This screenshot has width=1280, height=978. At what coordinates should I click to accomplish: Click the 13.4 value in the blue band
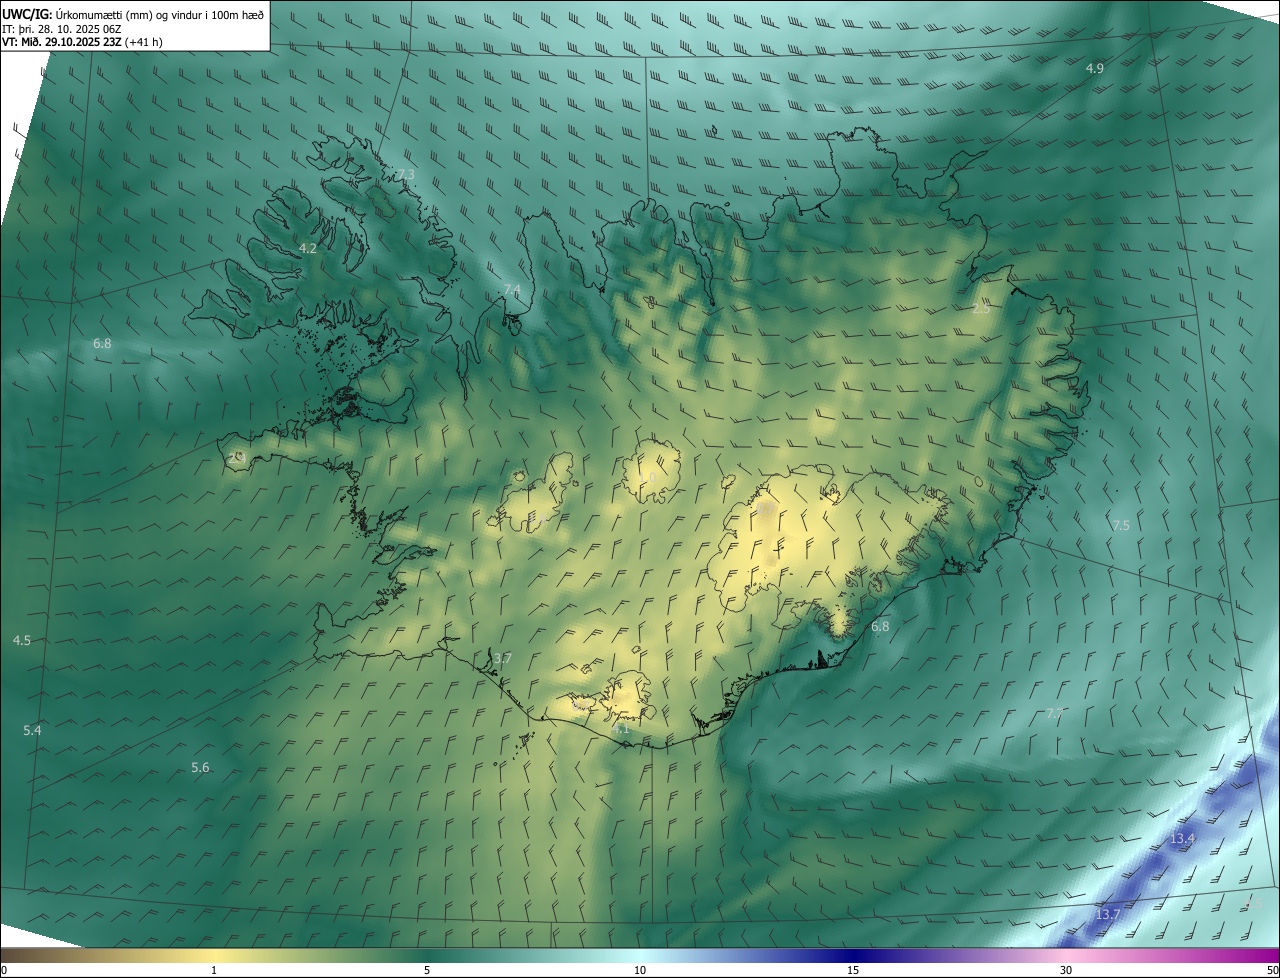tap(1182, 839)
